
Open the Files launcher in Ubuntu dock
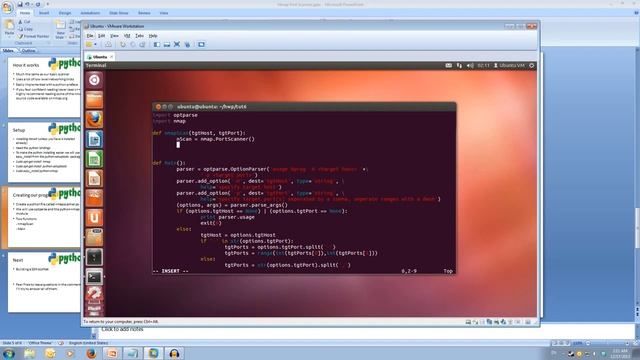pyautogui.click(x=94, y=100)
